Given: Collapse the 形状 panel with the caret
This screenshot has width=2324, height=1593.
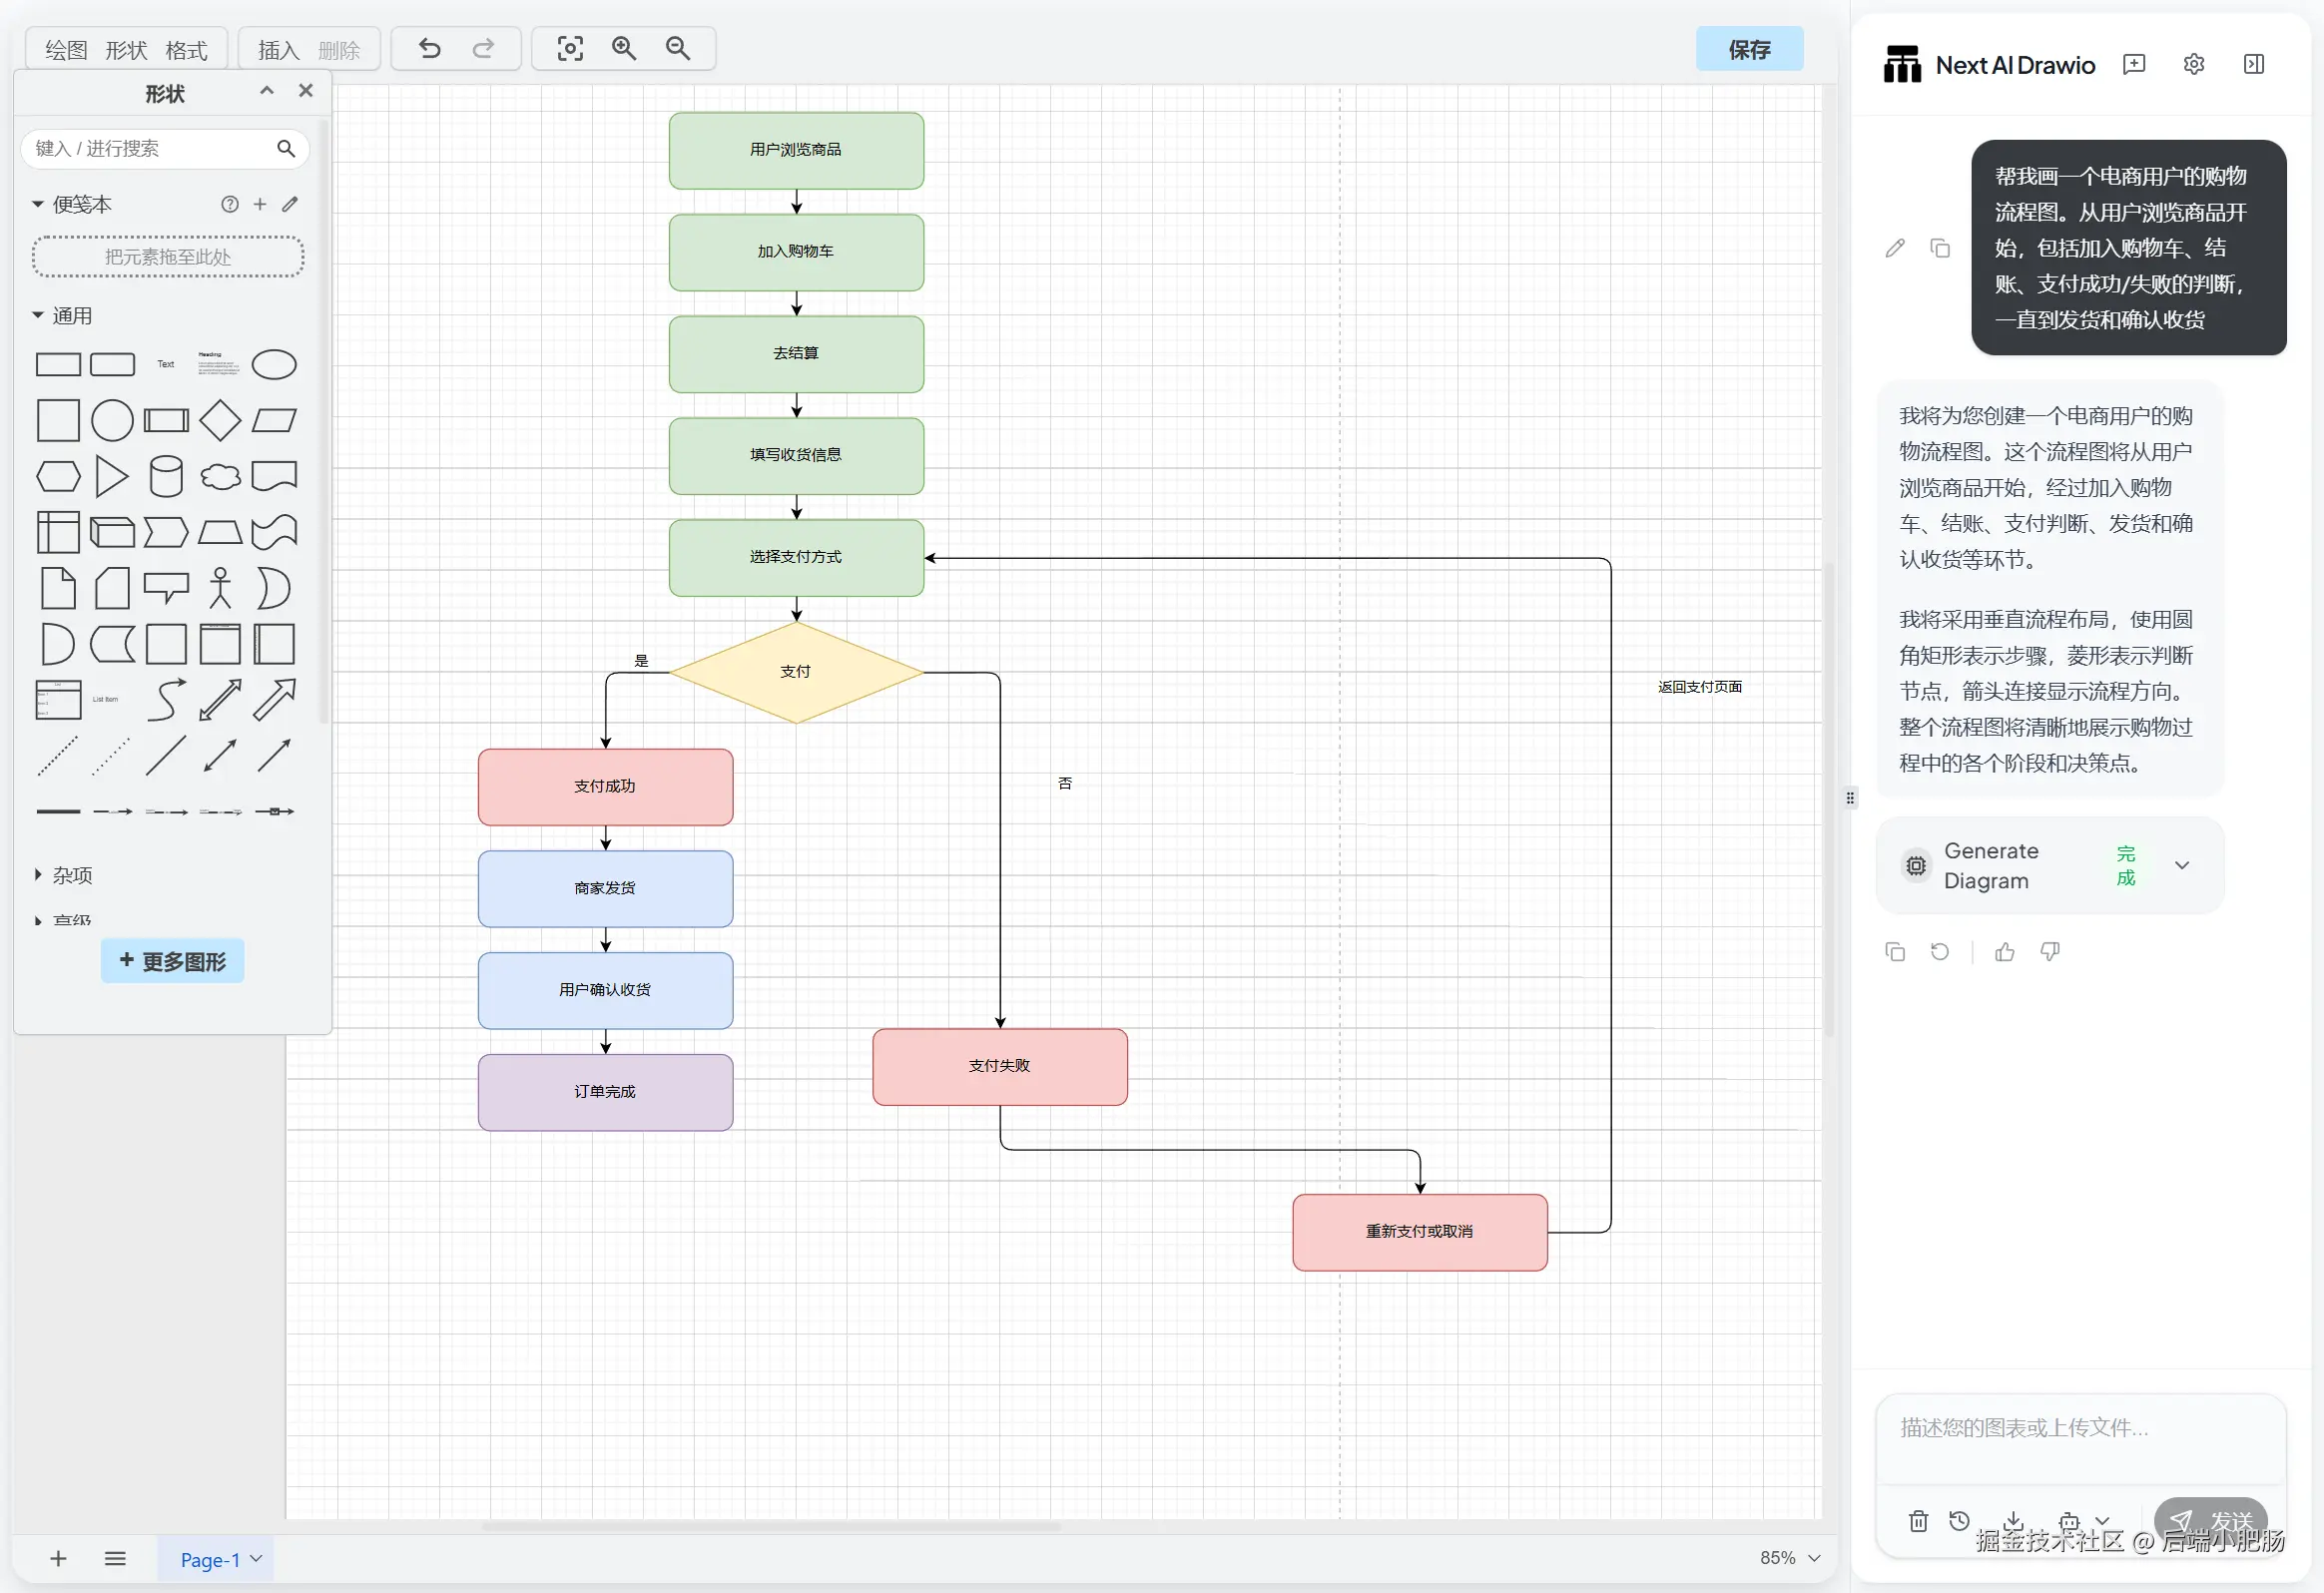Looking at the screenshot, I should point(267,91).
